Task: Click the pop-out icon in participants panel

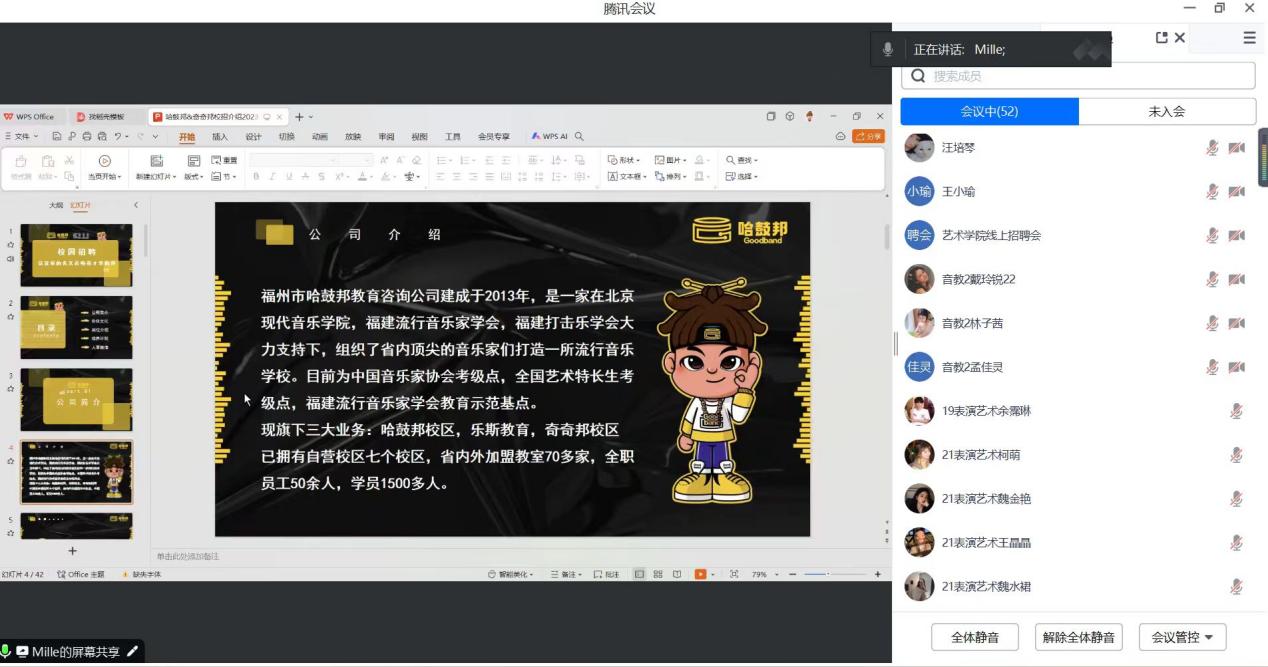Action: (x=1161, y=38)
